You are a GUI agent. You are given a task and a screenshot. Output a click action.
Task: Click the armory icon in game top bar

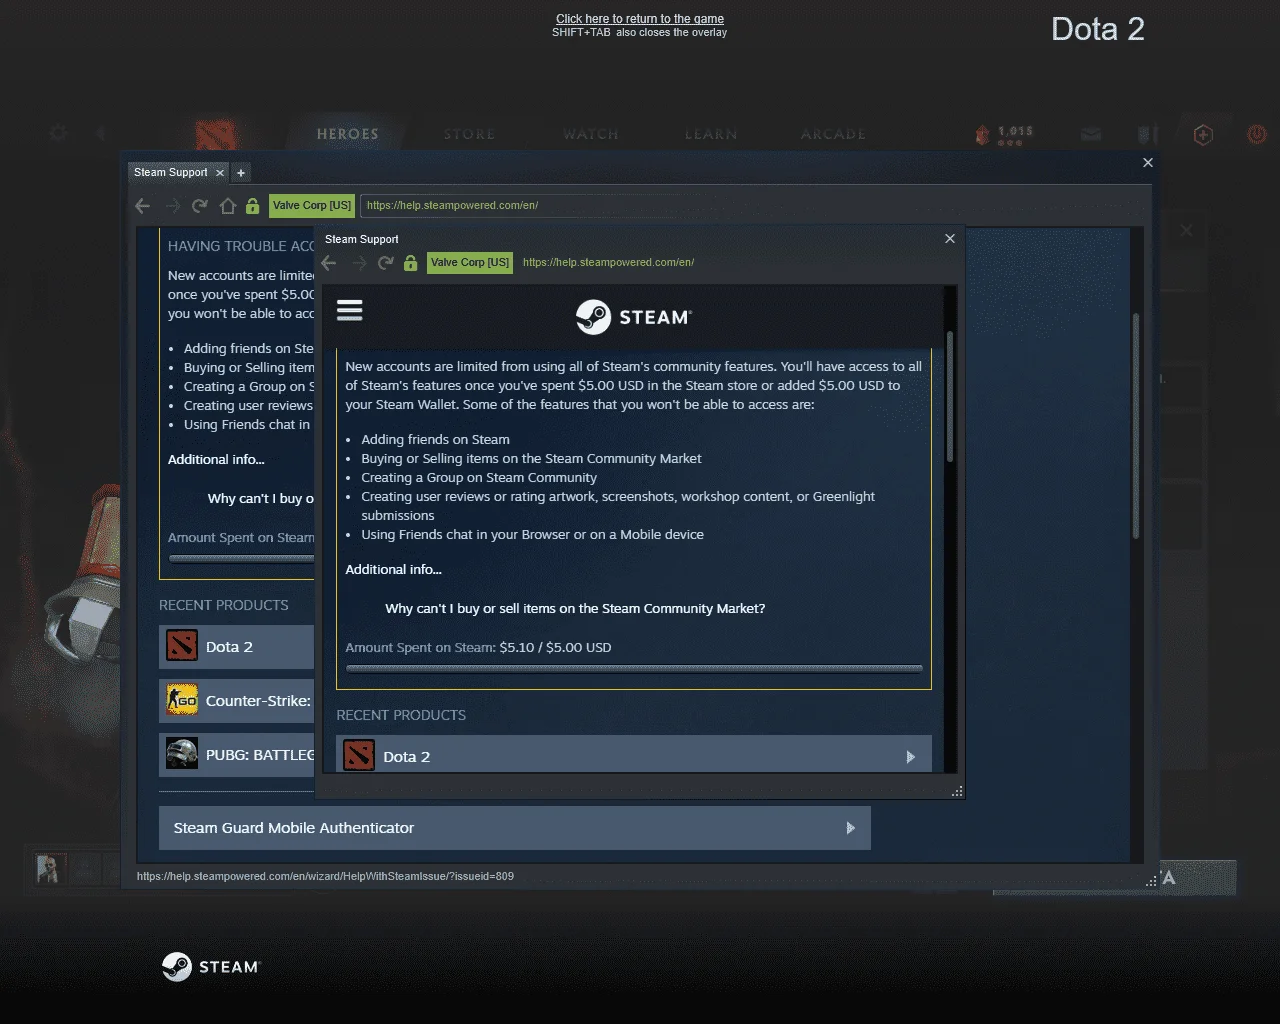pos(1147,134)
